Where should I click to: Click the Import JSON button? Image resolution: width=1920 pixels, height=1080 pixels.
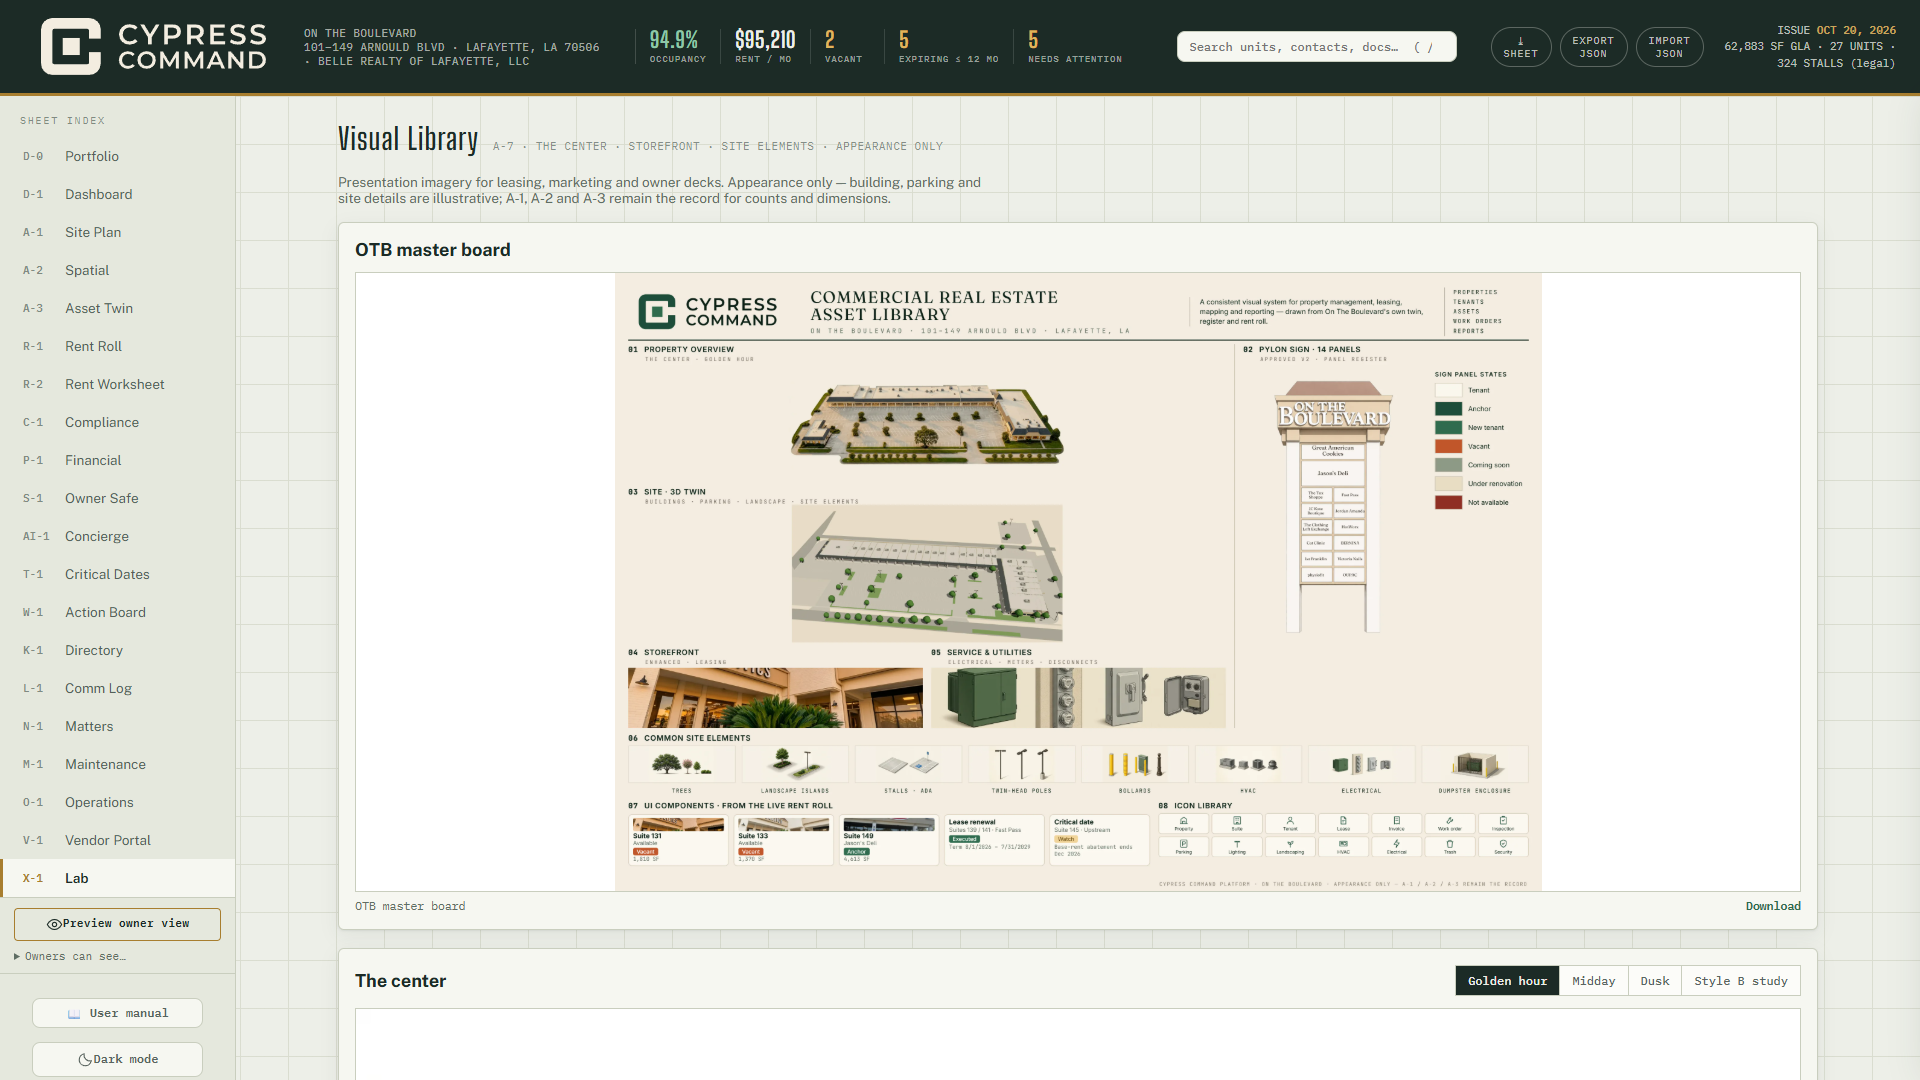click(x=1669, y=47)
